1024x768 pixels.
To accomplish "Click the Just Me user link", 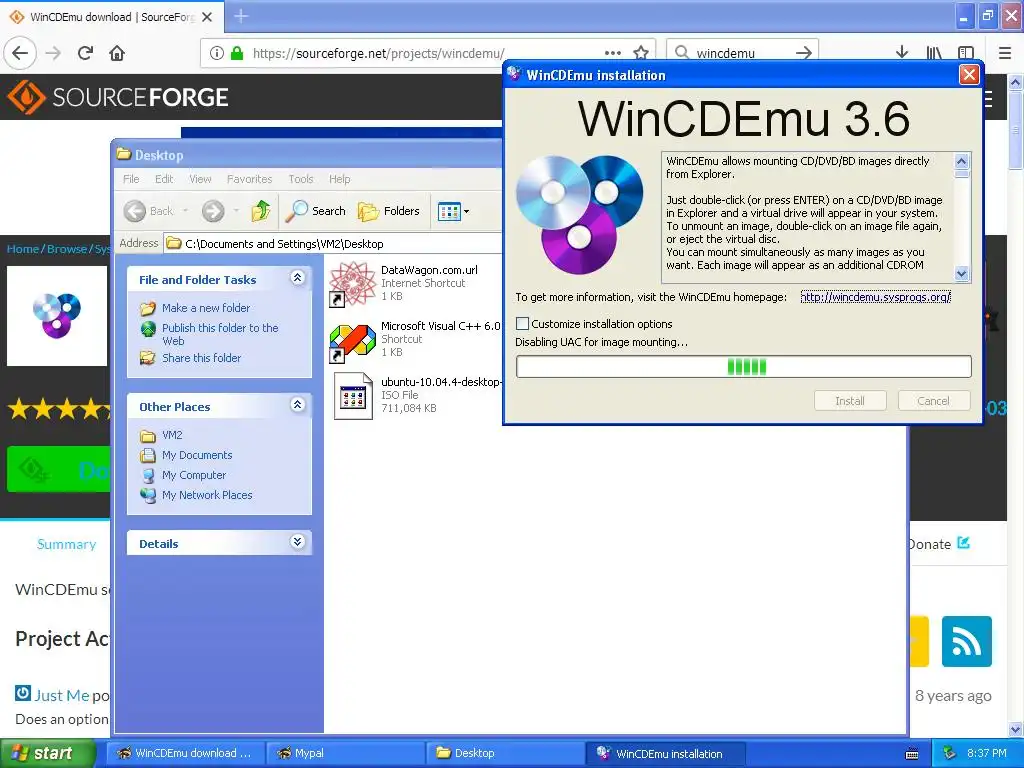I will click(61, 695).
